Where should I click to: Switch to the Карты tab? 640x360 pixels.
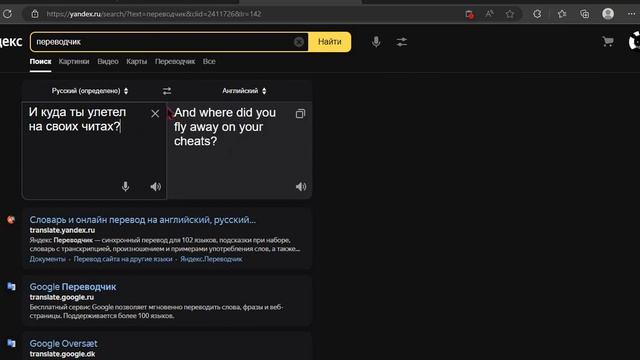click(136, 62)
